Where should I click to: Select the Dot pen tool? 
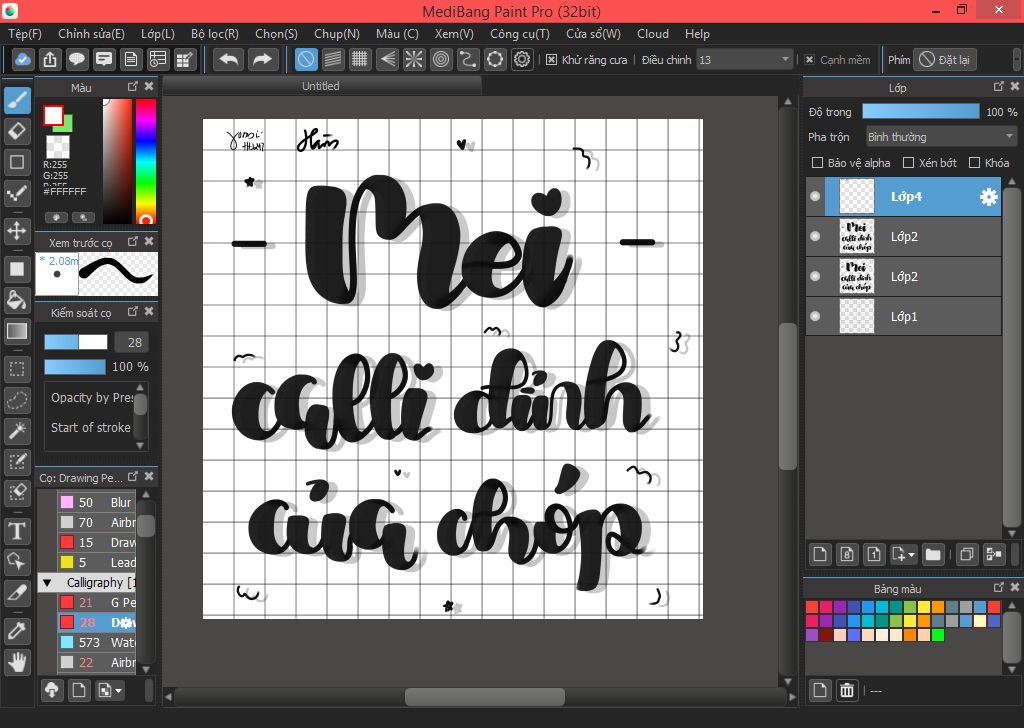click(x=18, y=193)
